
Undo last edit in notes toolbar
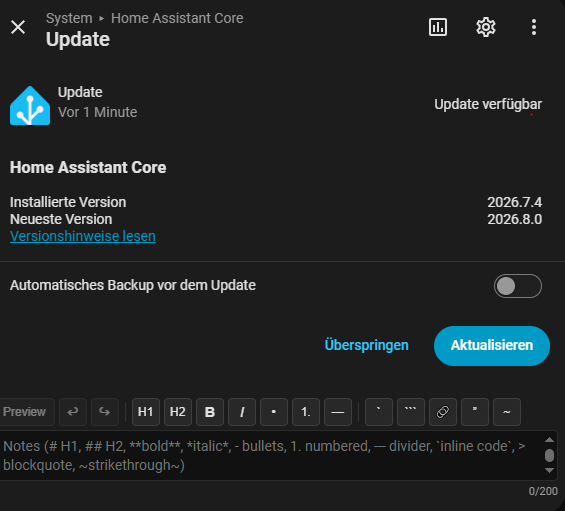(x=73, y=412)
